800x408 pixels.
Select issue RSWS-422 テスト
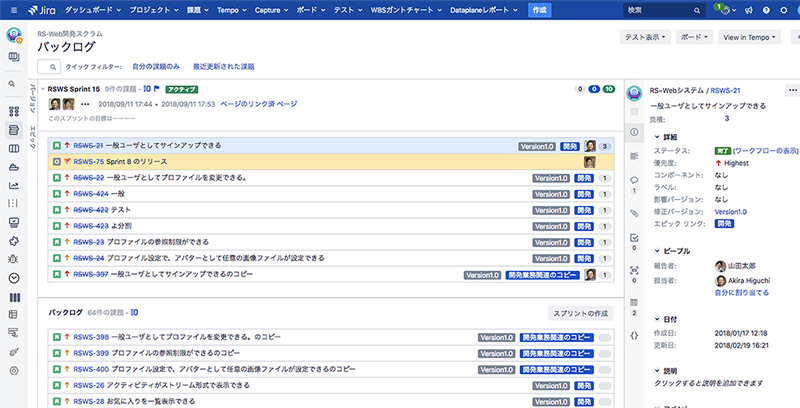tap(331, 210)
